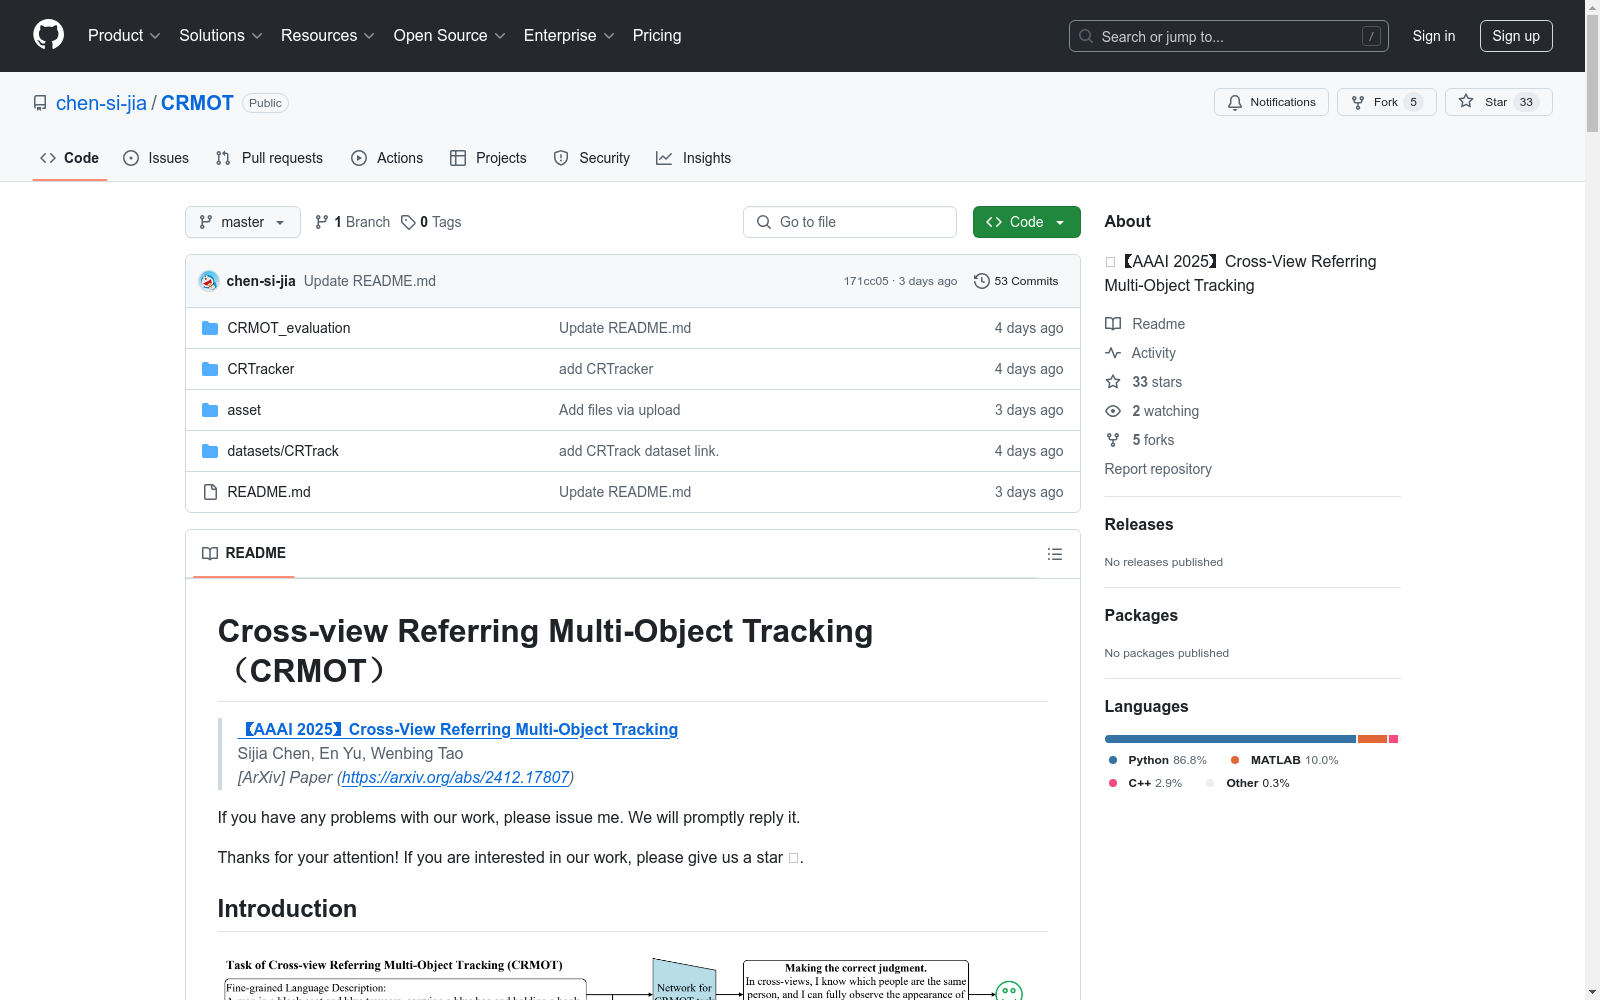Open the README outline icon
Screen dimensions: 1600x1000
(x=1055, y=554)
